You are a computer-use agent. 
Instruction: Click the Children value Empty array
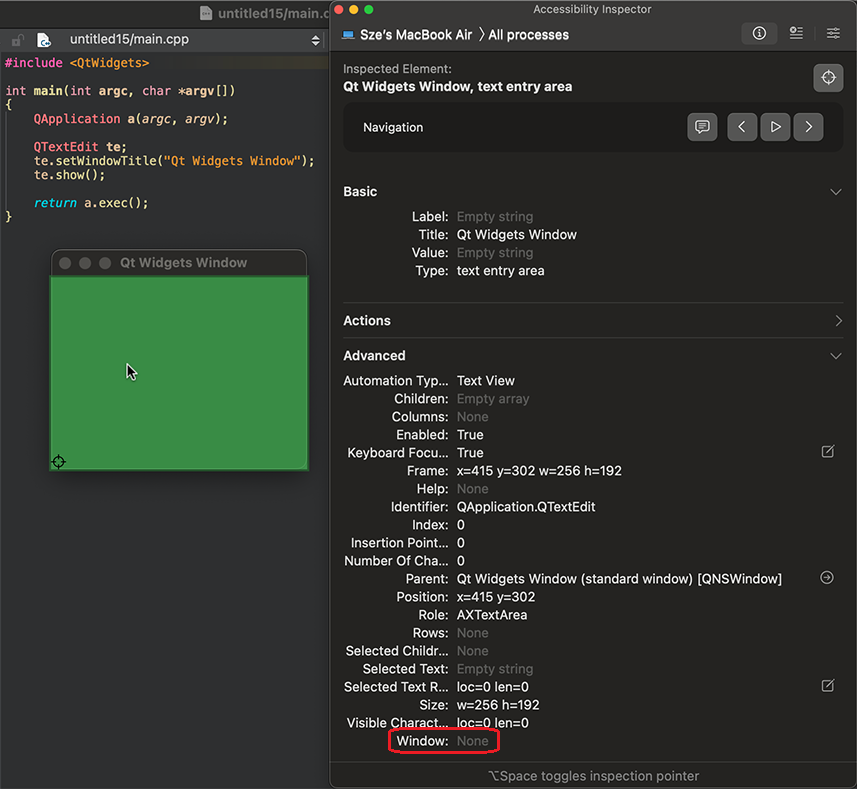click(x=493, y=399)
